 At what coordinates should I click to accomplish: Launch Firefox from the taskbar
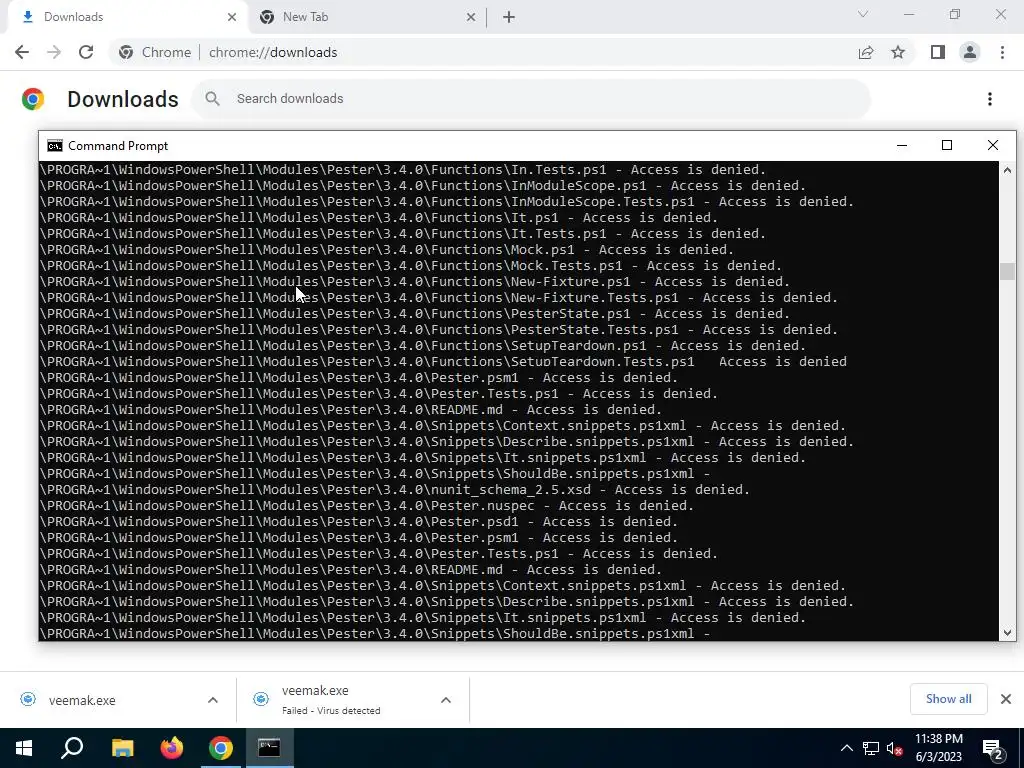[172, 748]
